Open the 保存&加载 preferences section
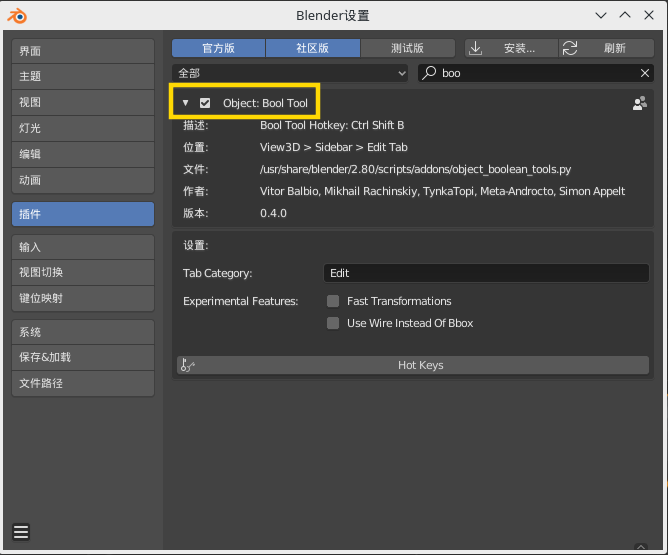668x555 pixels. click(x=83, y=357)
